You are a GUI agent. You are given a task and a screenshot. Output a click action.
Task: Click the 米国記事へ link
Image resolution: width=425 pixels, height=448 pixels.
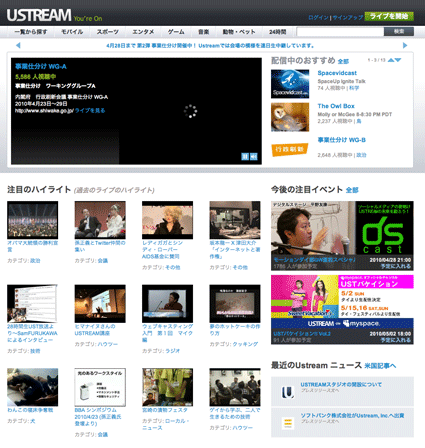380,366
